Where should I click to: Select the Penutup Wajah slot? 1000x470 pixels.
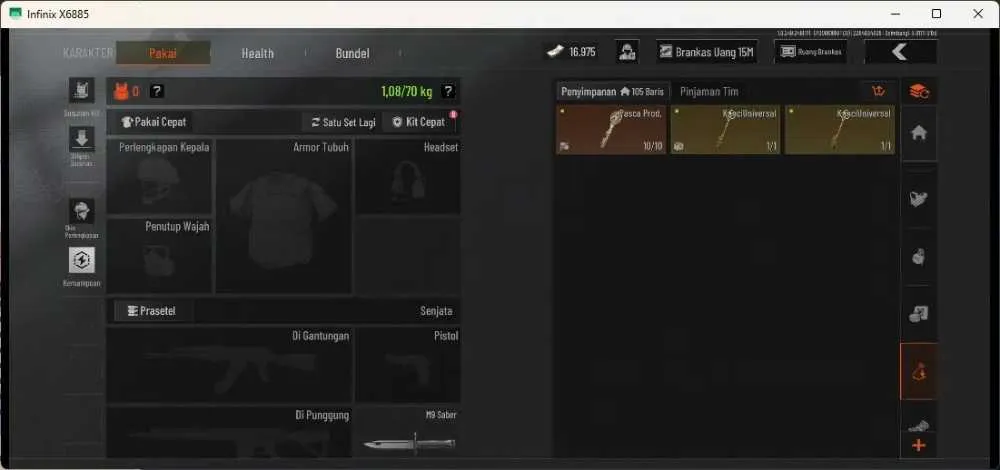pyautogui.click(x=159, y=256)
